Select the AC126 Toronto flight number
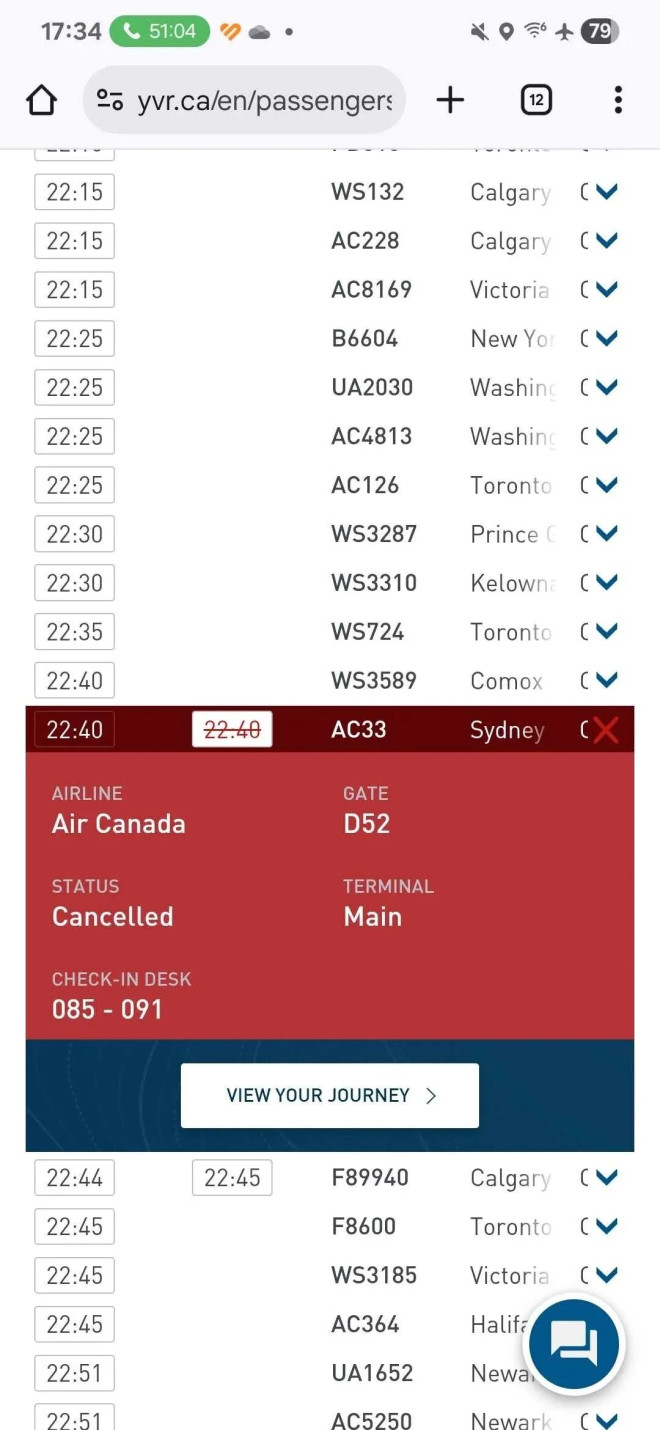The width and height of the screenshot is (660, 1430). (365, 486)
